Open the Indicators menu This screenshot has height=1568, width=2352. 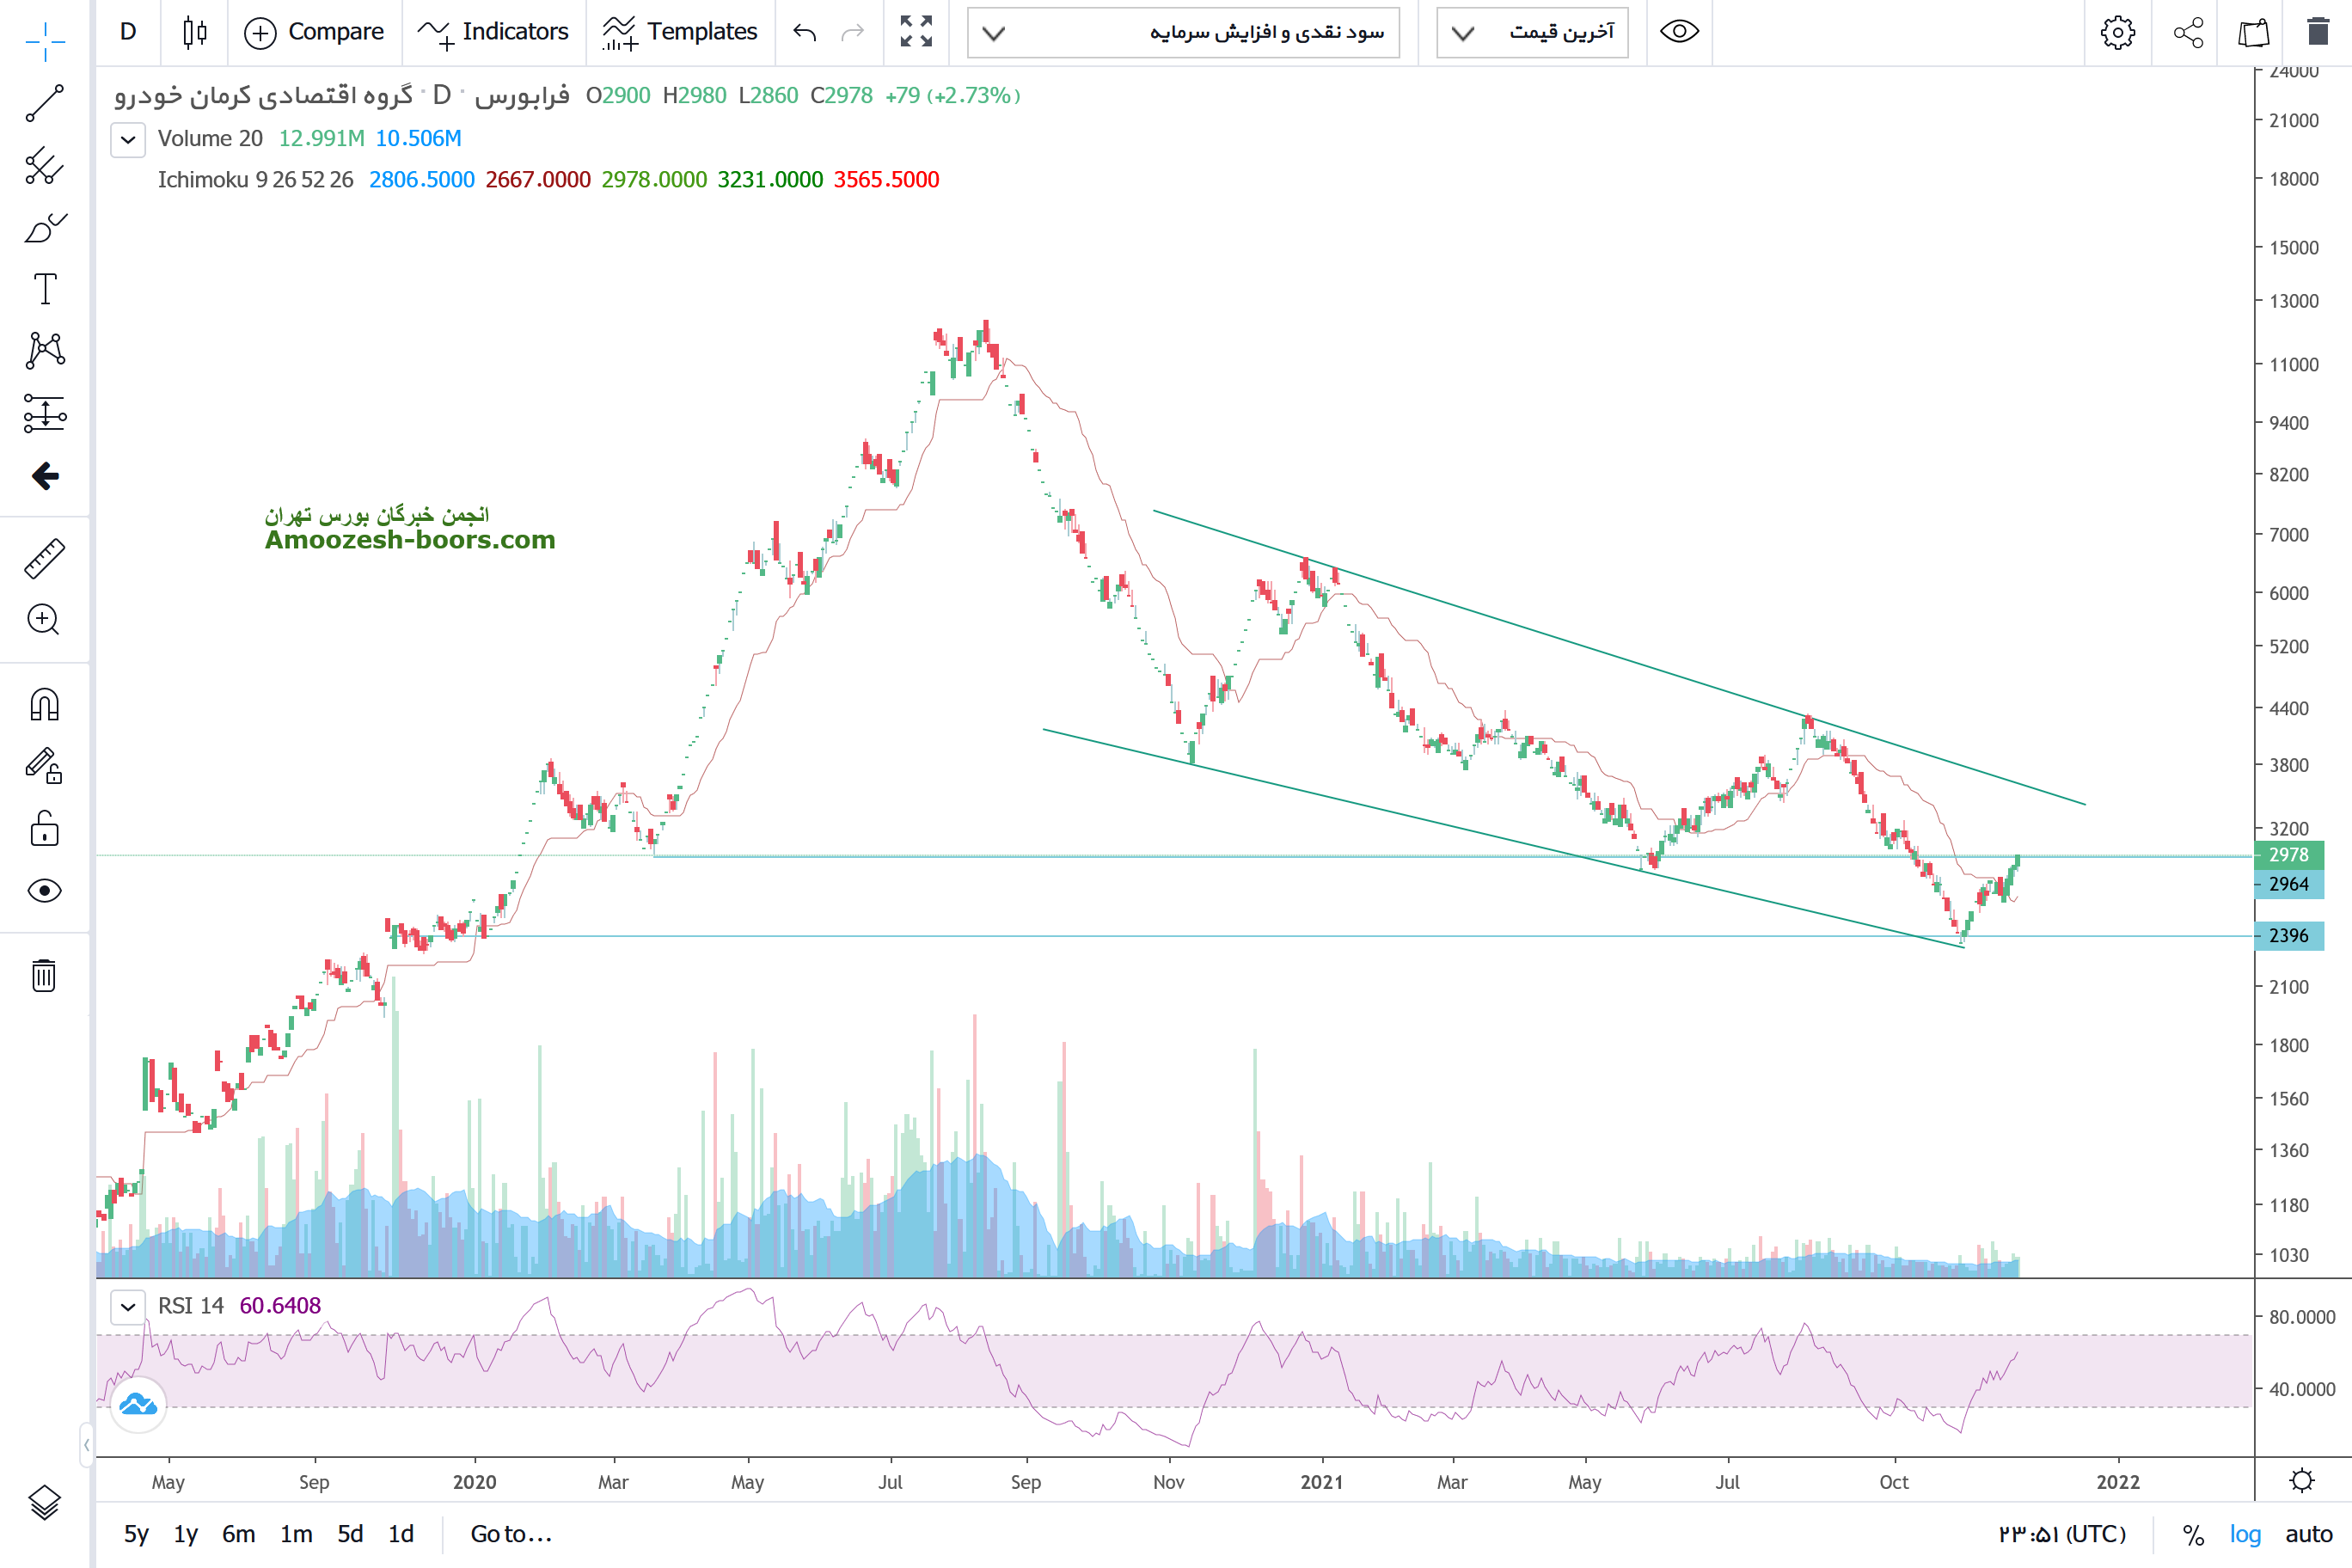point(493,32)
